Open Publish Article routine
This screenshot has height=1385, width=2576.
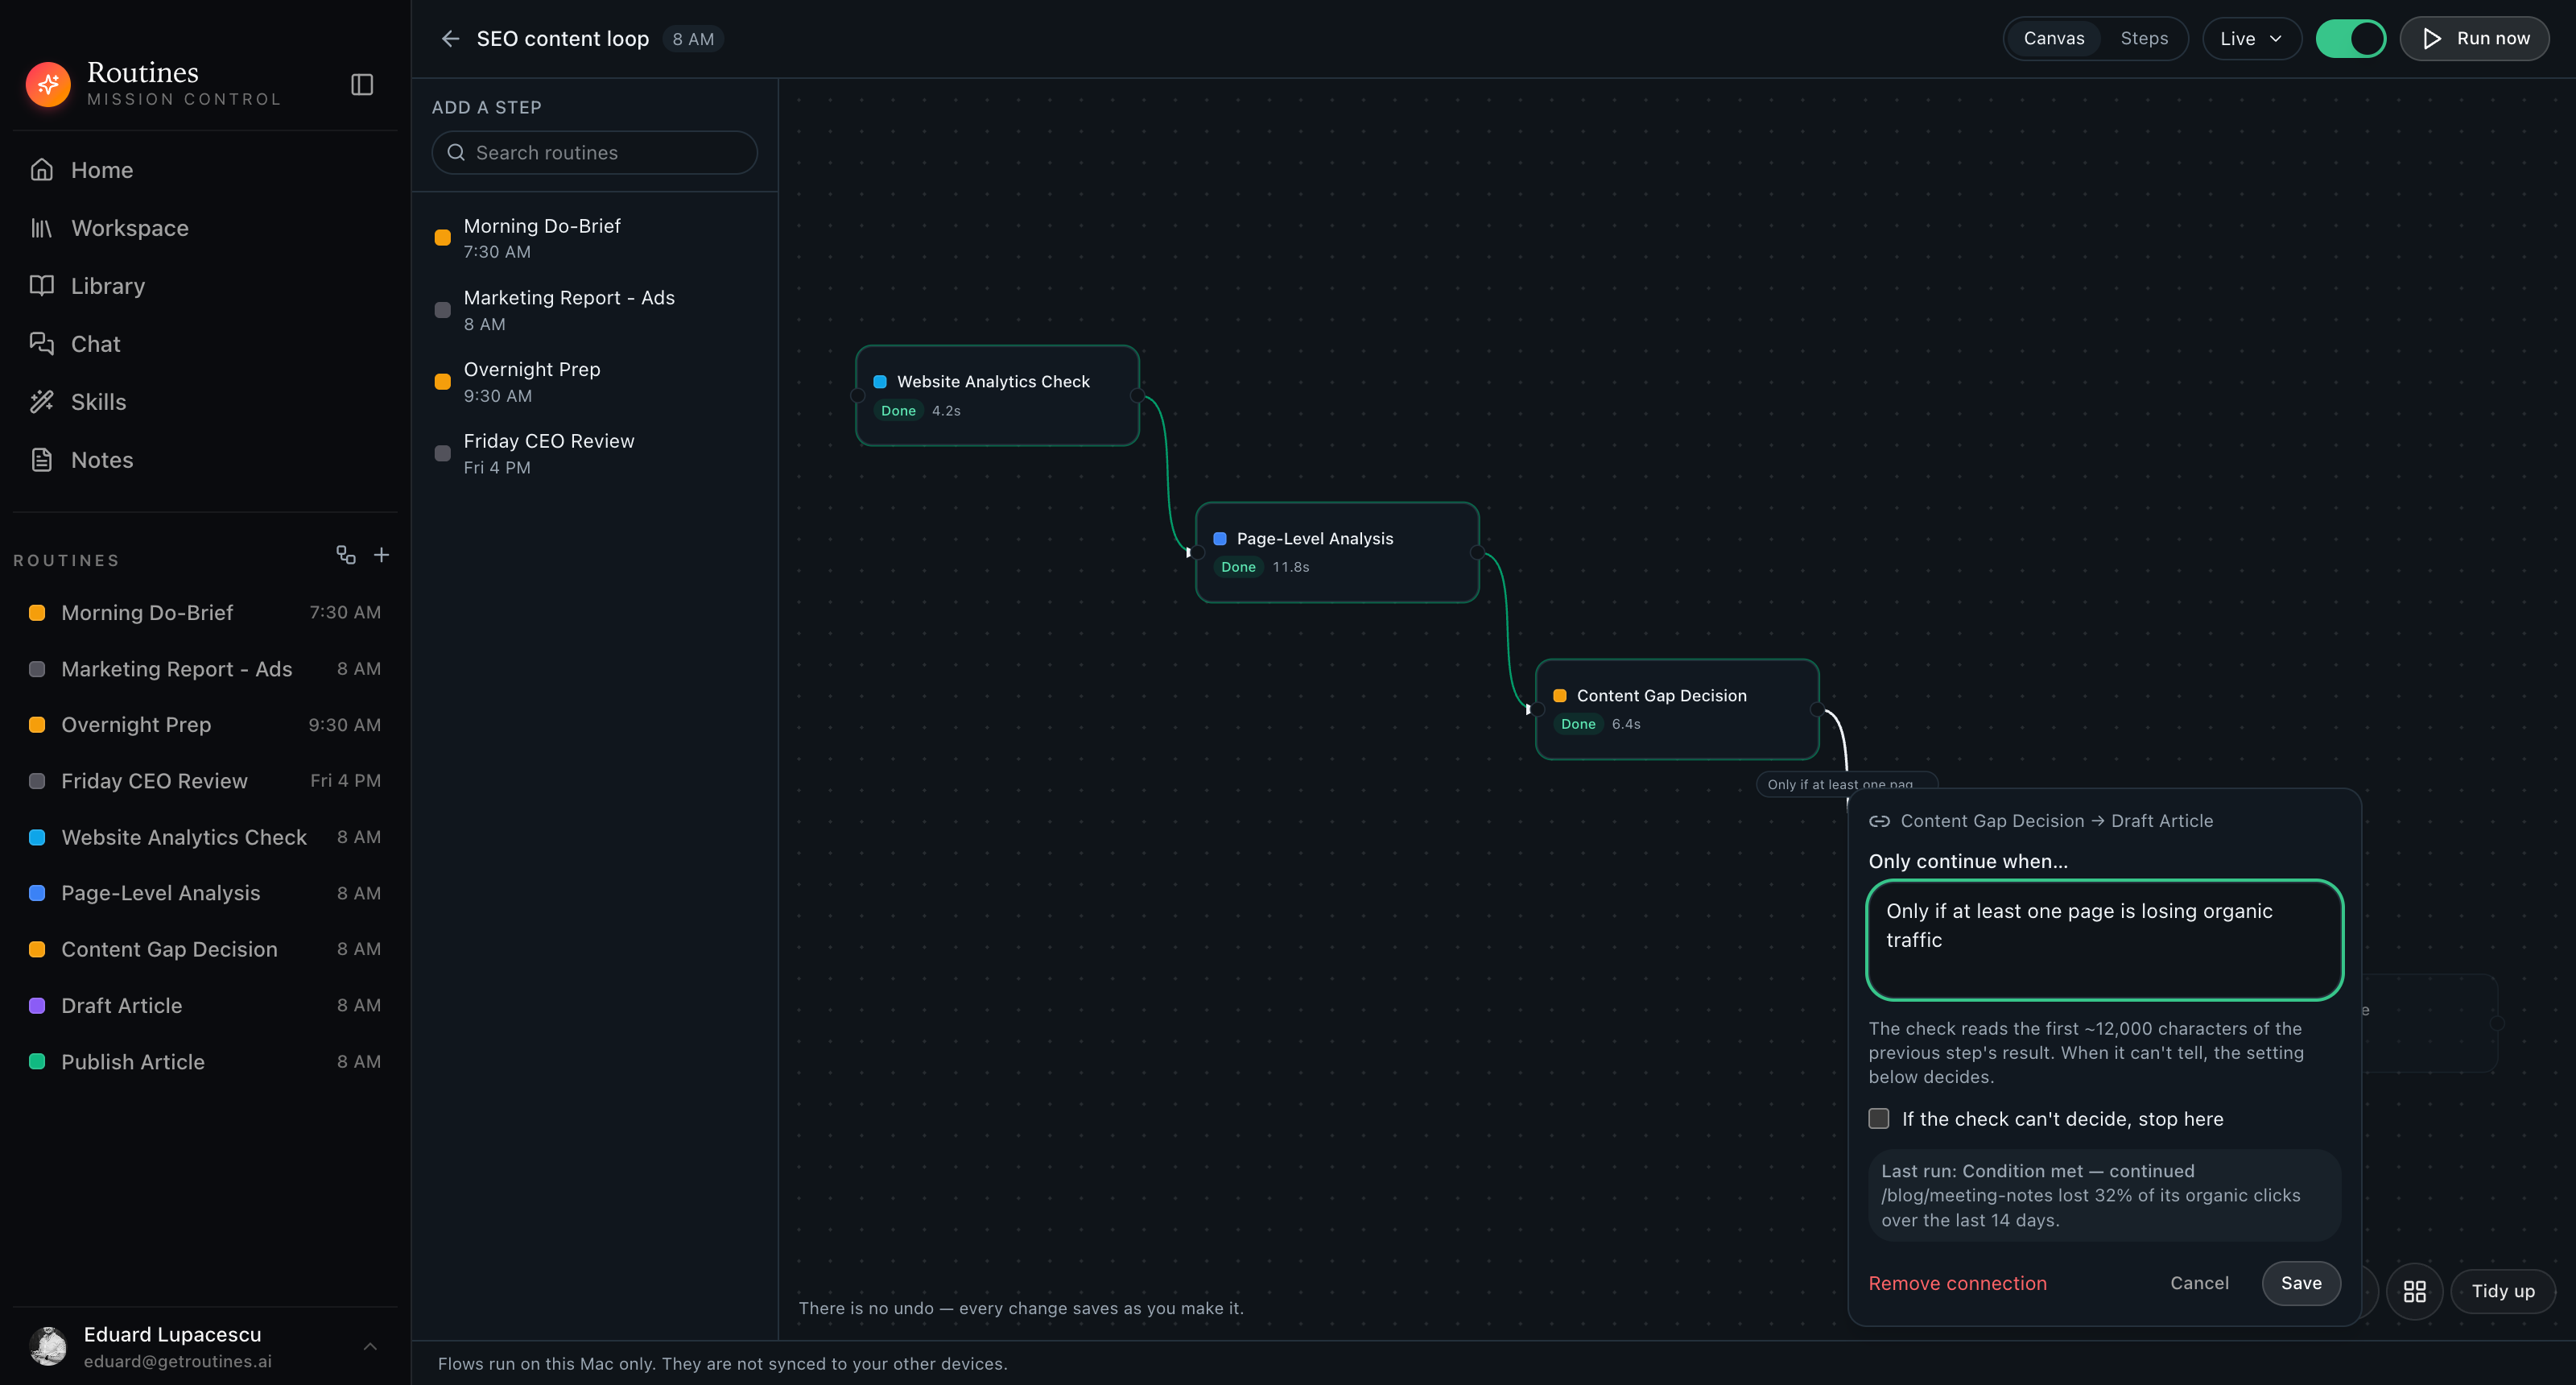click(204, 1062)
